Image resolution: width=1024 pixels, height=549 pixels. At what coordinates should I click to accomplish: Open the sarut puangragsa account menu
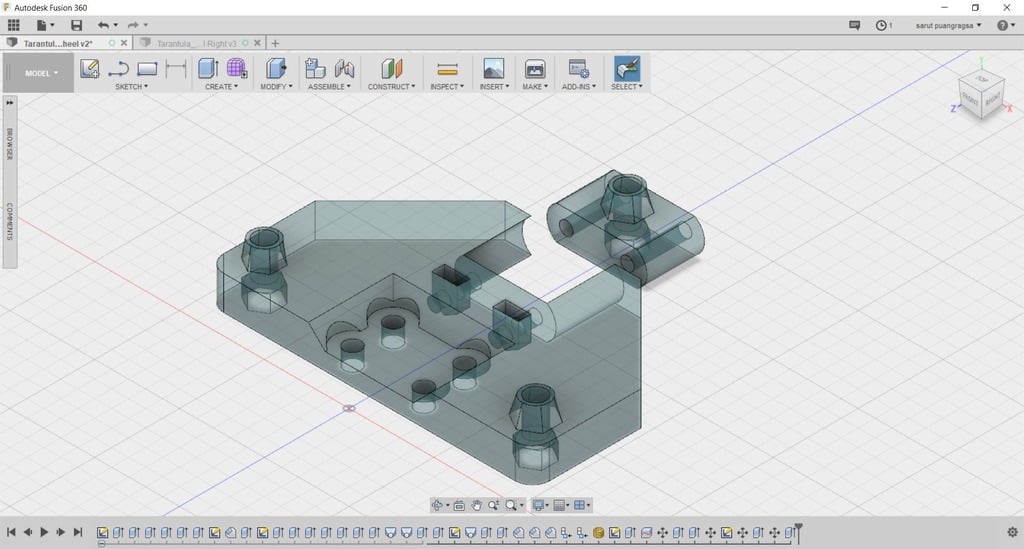[948, 25]
